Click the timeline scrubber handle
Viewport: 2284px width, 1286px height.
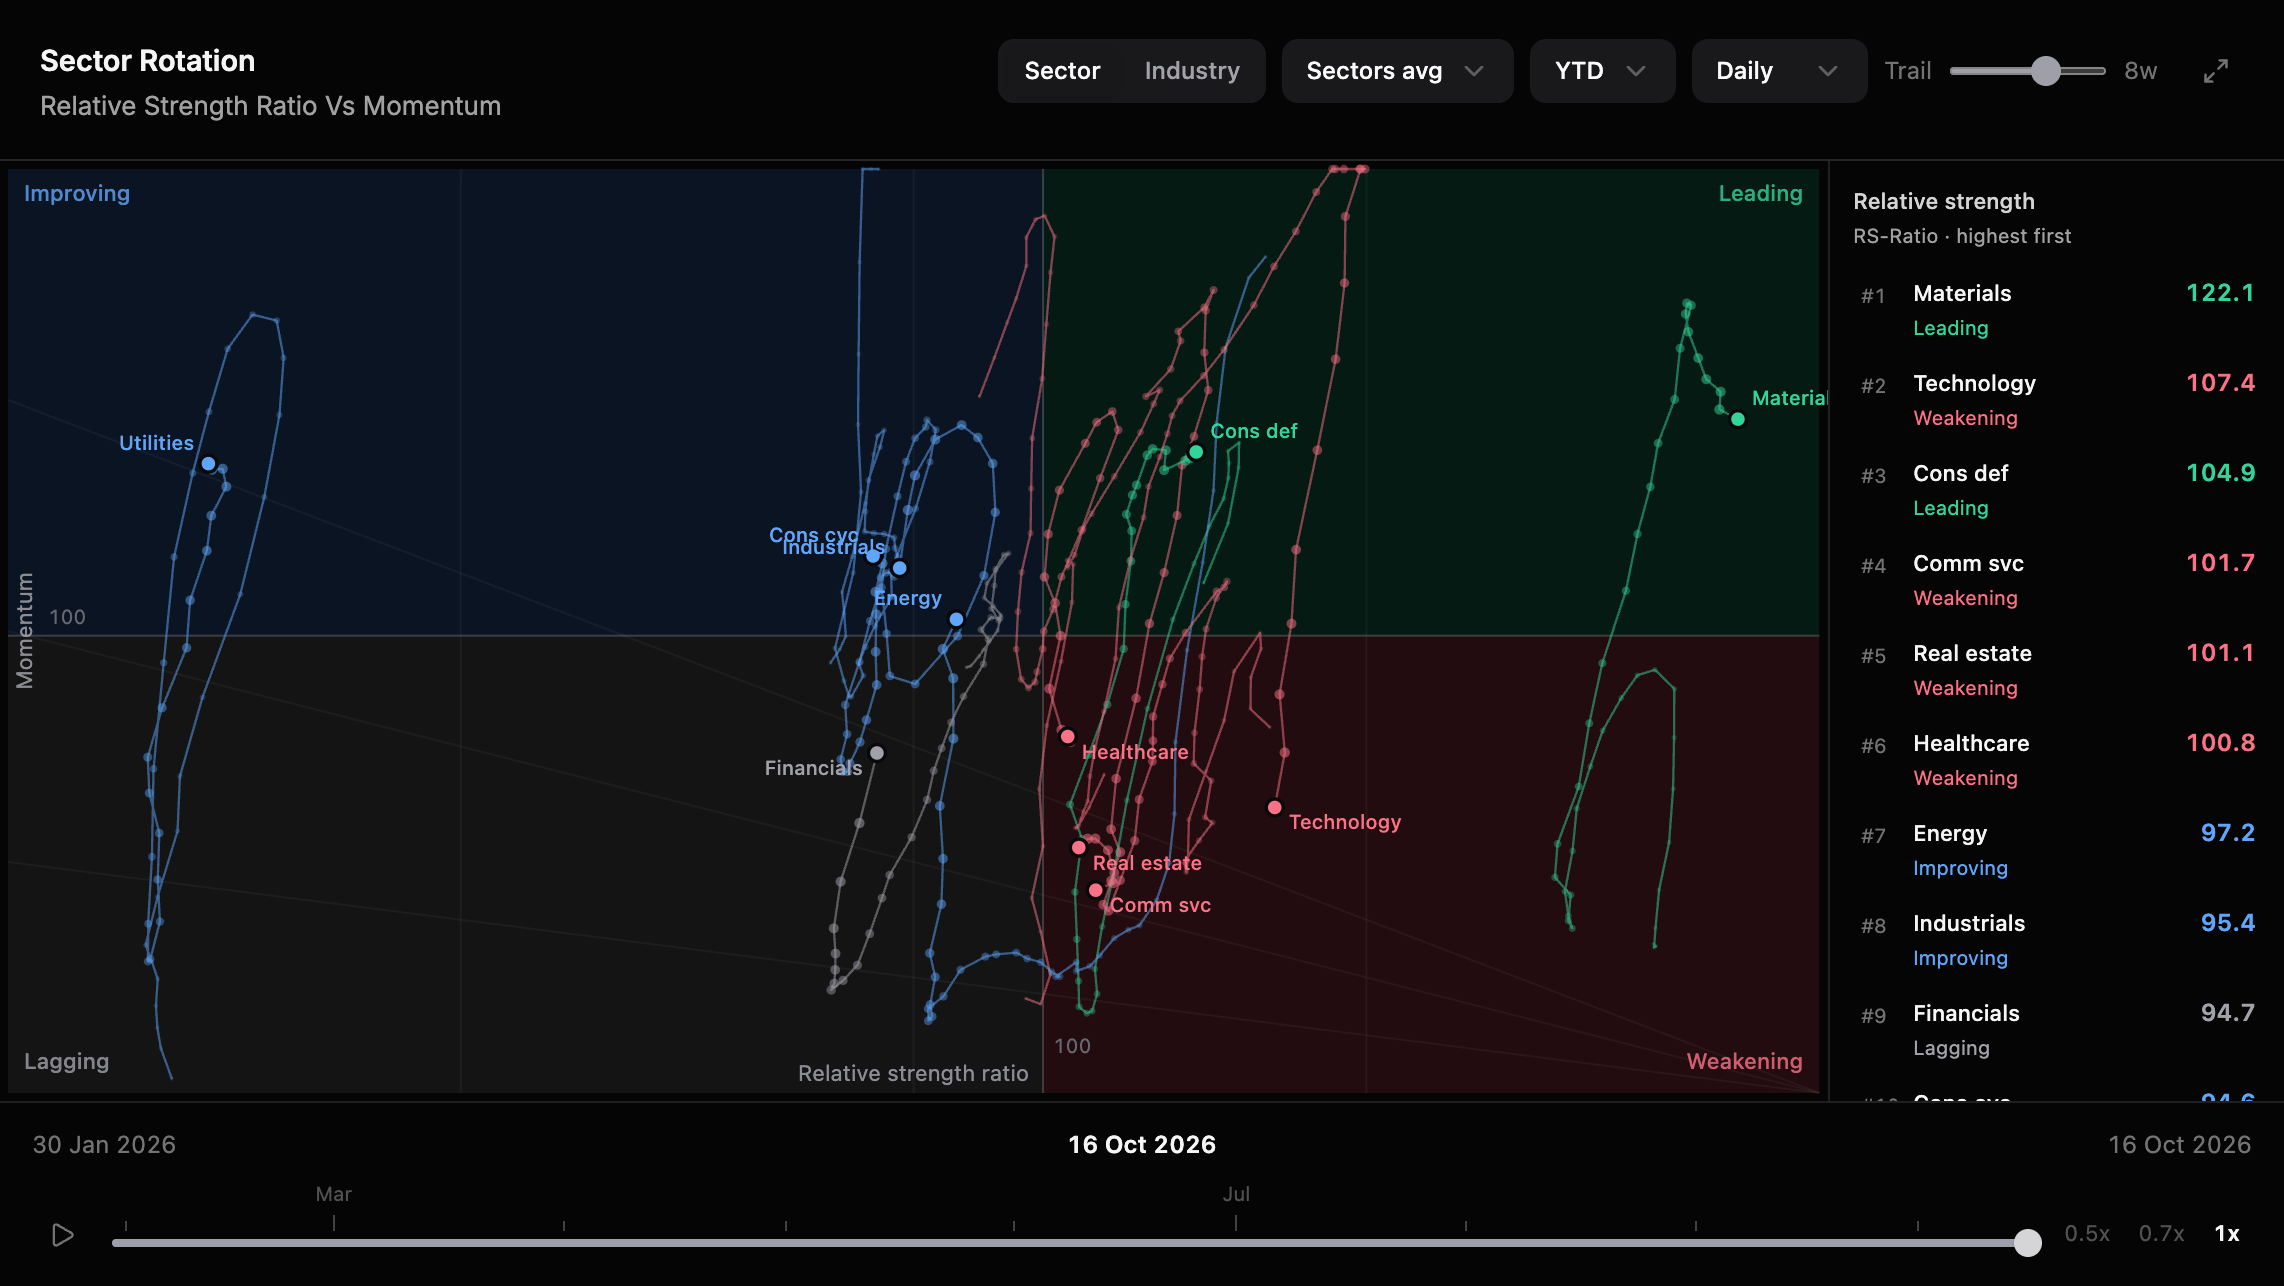[2028, 1242]
